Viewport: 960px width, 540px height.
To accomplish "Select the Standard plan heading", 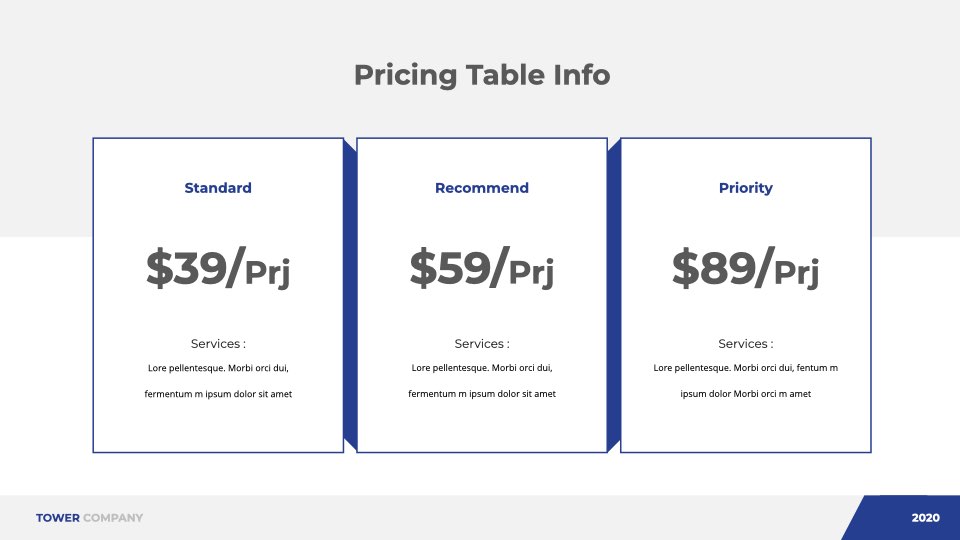I will 218,188.
